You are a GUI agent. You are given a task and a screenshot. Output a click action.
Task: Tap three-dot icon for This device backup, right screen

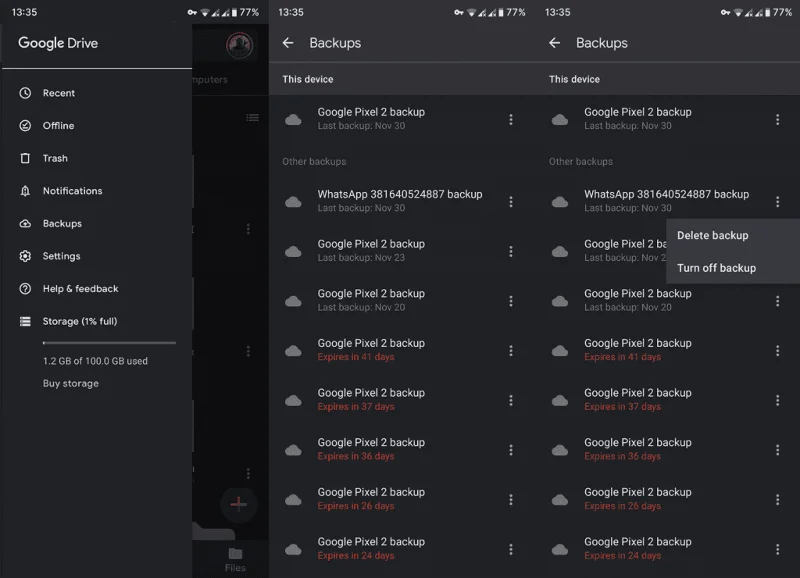[778, 119]
